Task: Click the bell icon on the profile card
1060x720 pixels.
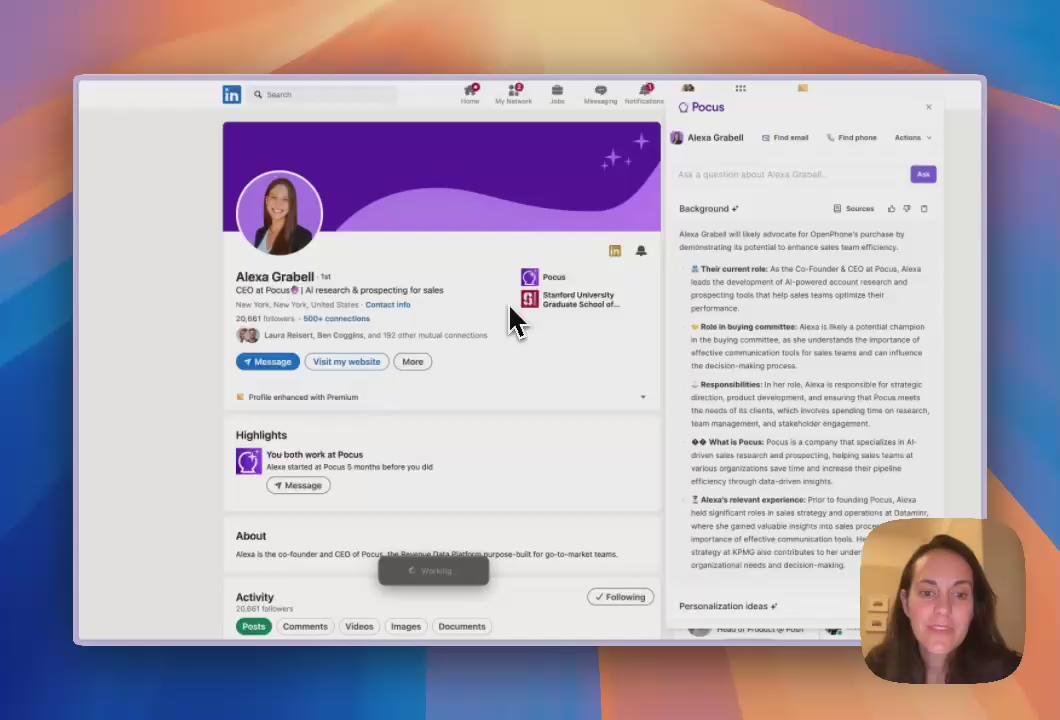Action: pos(641,251)
